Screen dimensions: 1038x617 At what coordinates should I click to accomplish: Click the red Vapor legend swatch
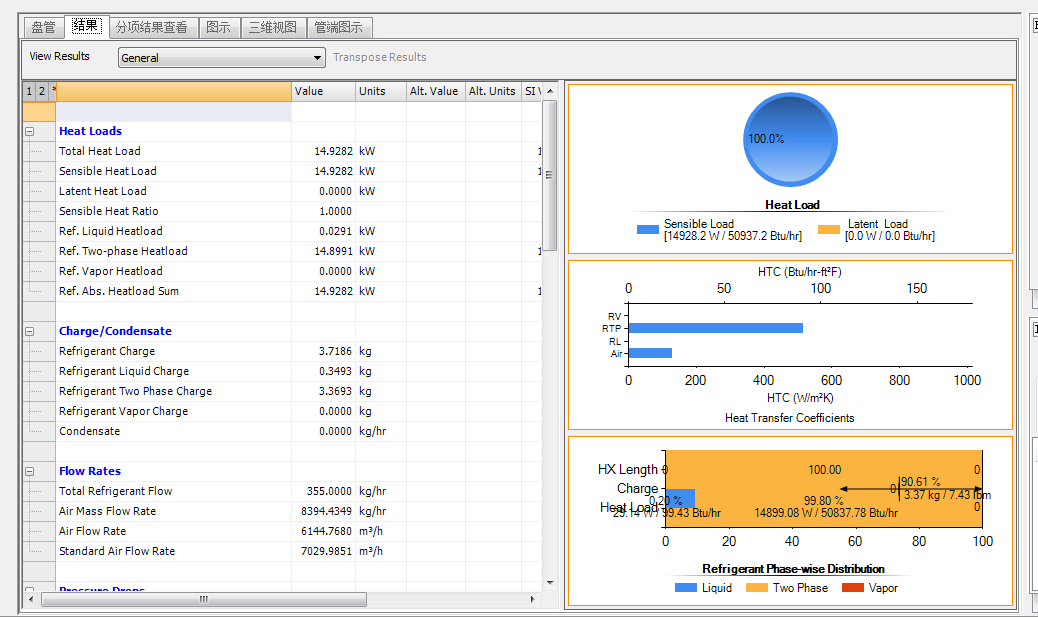pos(852,588)
